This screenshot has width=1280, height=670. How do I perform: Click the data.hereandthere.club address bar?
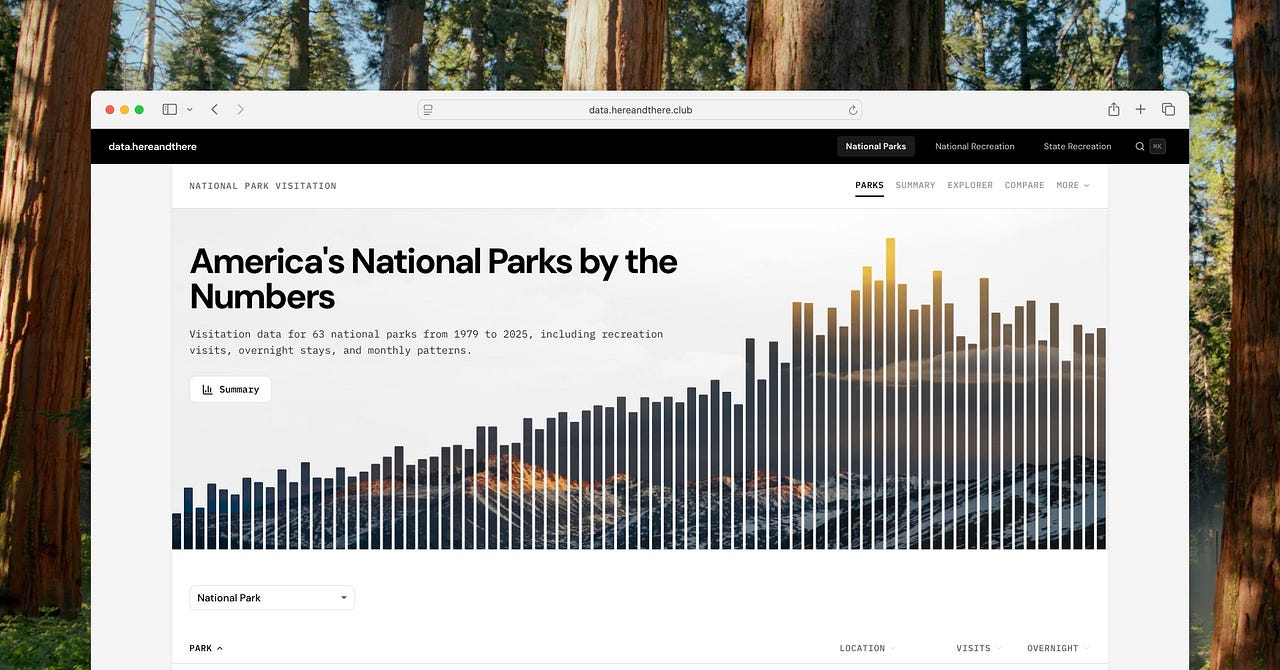[x=640, y=110]
